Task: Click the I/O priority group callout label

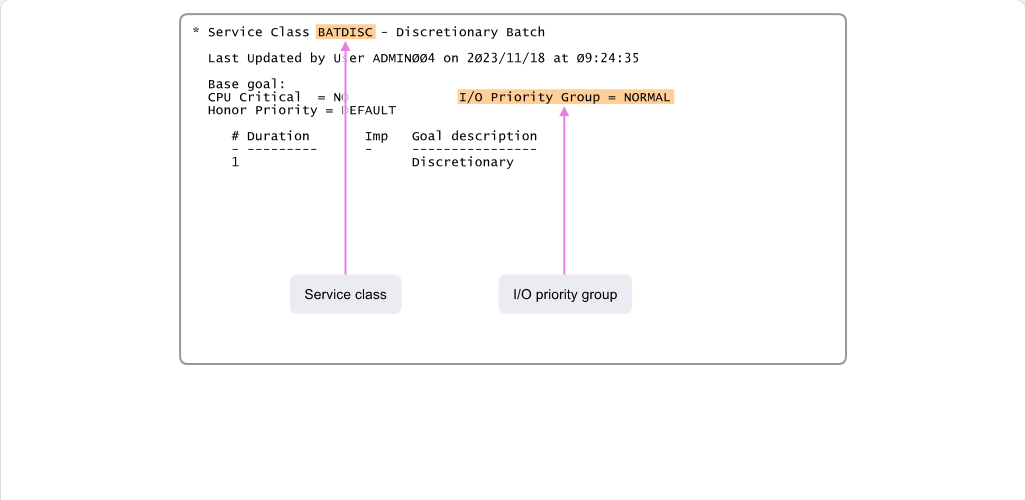Action: (565, 294)
